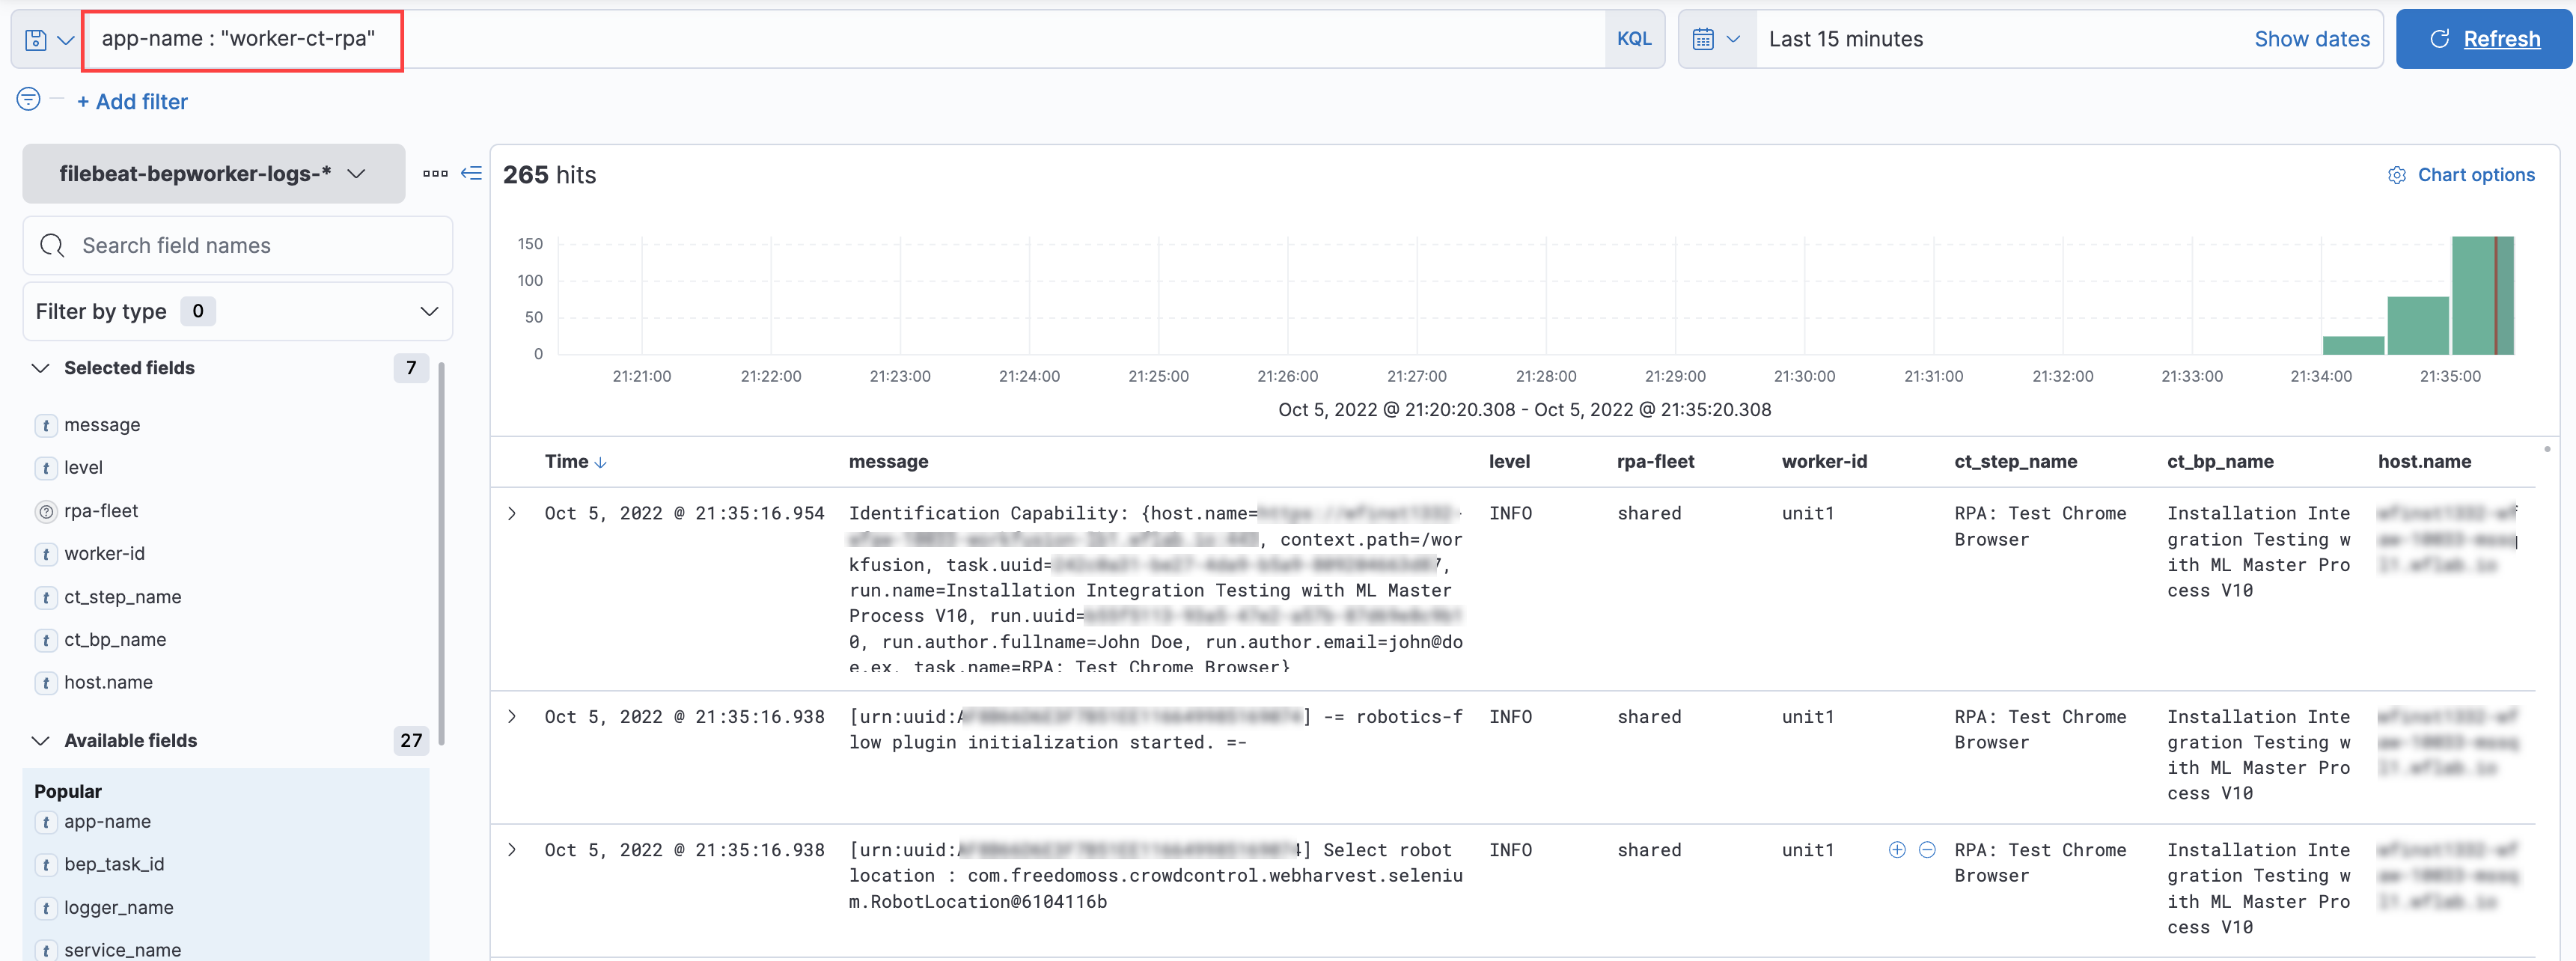
Task: Click the type icon beside bep_task_id field
Action: (x=46, y=866)
